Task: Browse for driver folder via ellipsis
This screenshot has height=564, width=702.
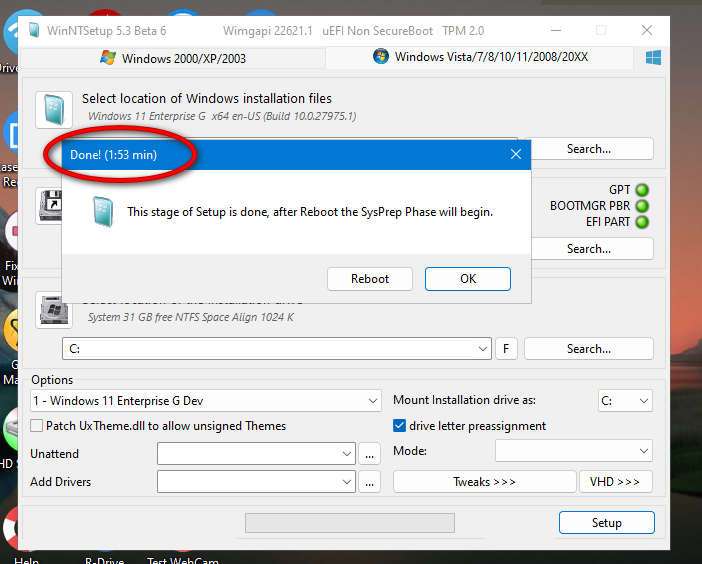Action: [369, 482]
